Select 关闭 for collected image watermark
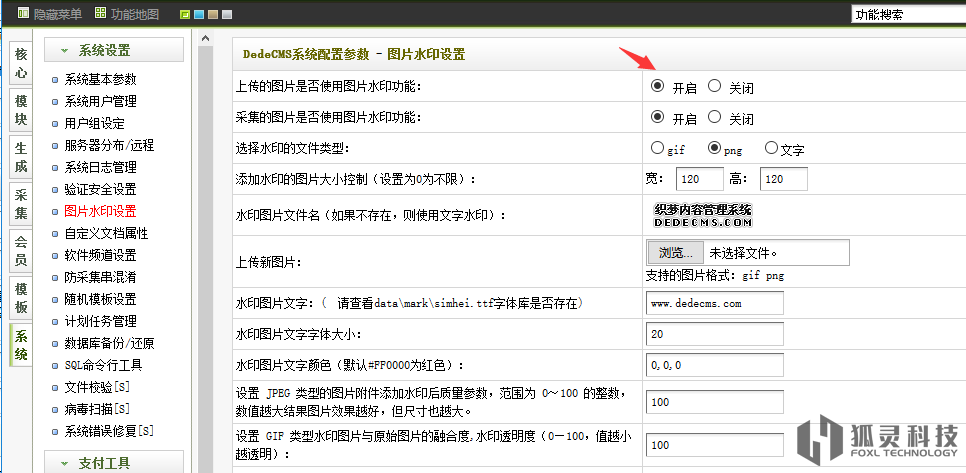This screenshot has width=966, height=473. 714,118
